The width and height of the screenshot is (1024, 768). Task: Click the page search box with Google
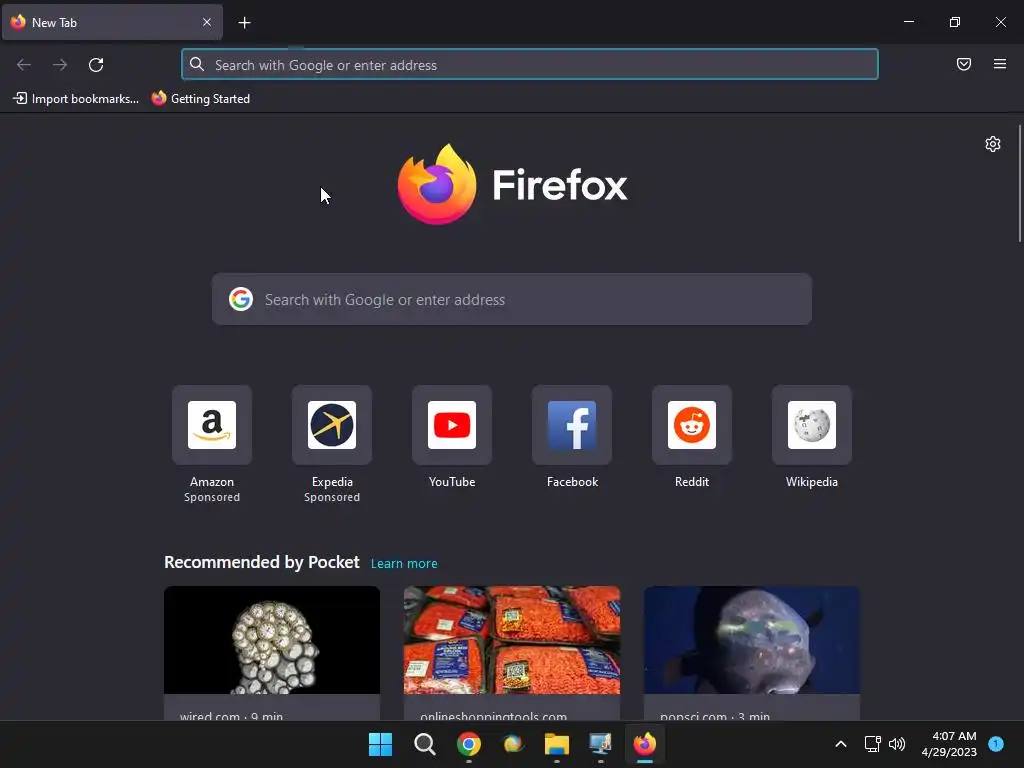[511, 300]
